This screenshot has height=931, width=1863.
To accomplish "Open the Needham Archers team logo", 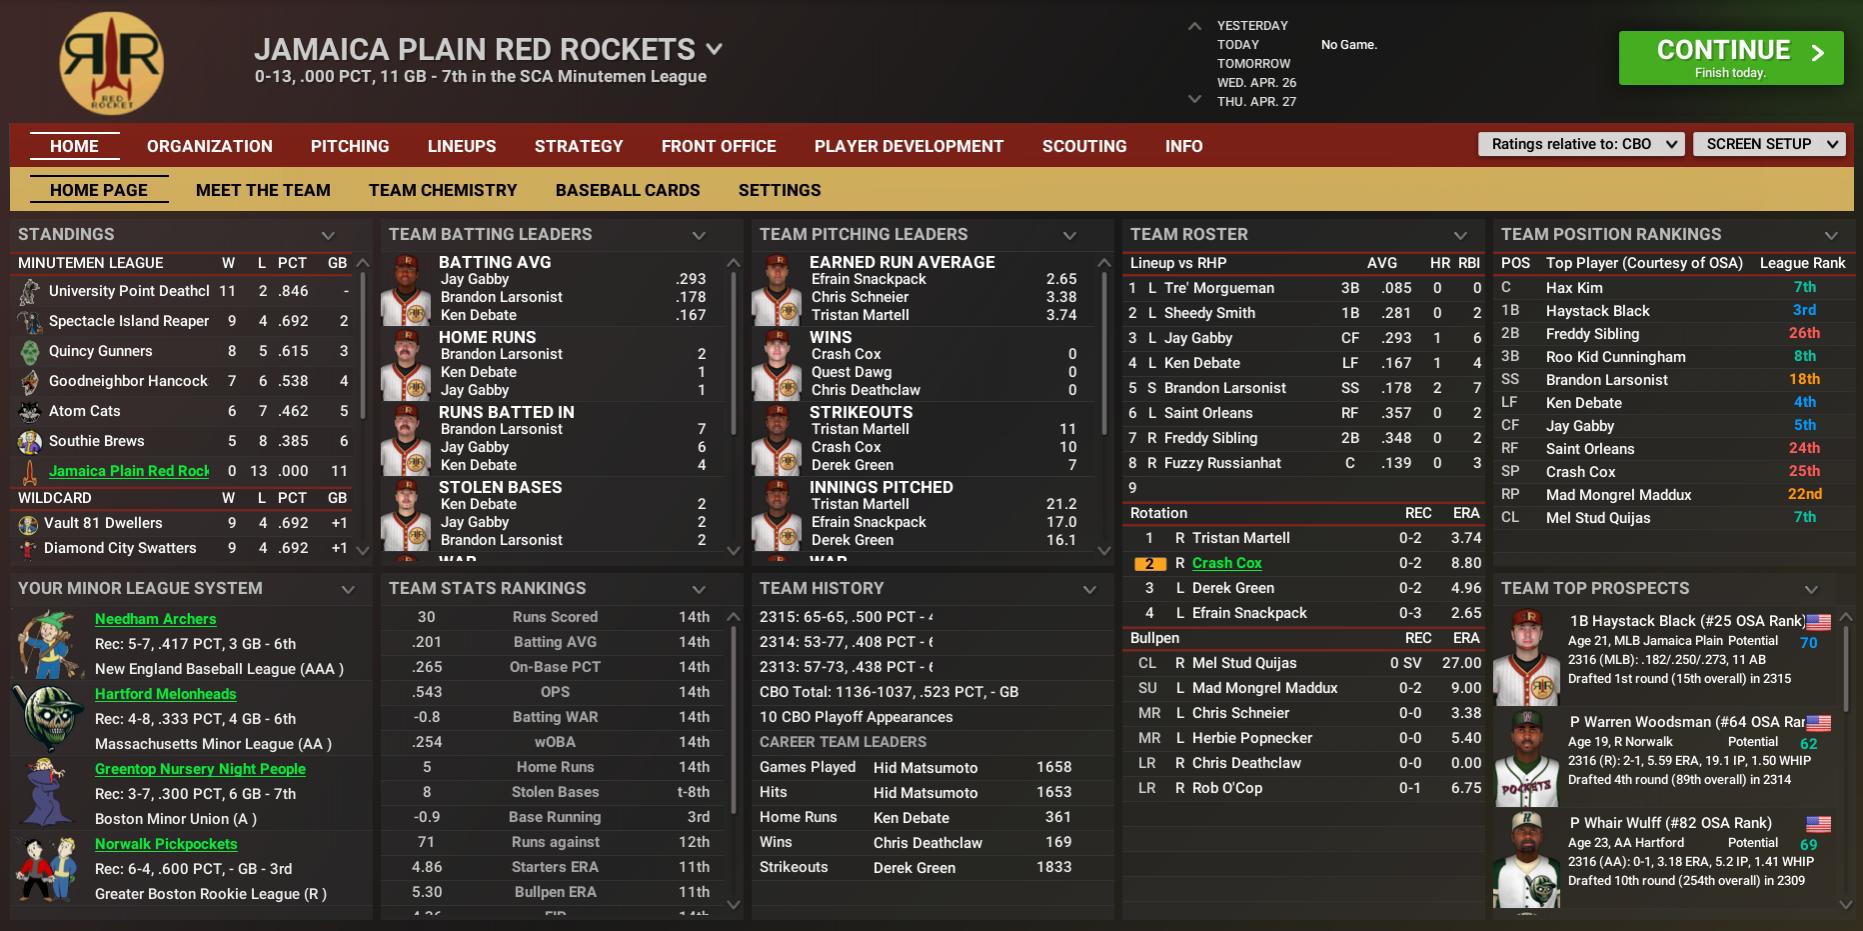I will (x=48, y=644).
